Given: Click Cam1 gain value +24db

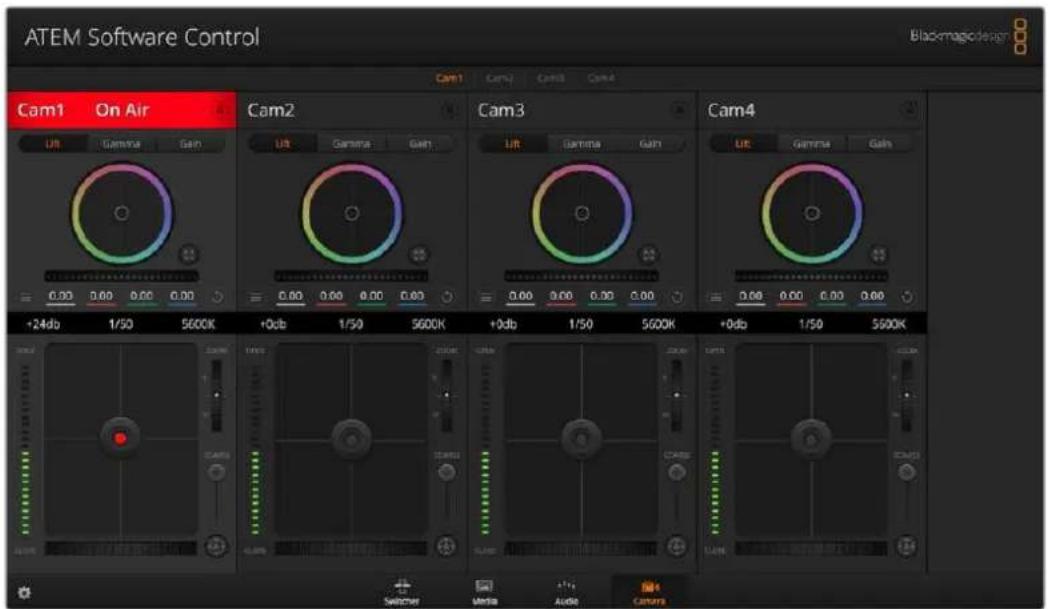Looking at the screenshot, I should 43,324.
